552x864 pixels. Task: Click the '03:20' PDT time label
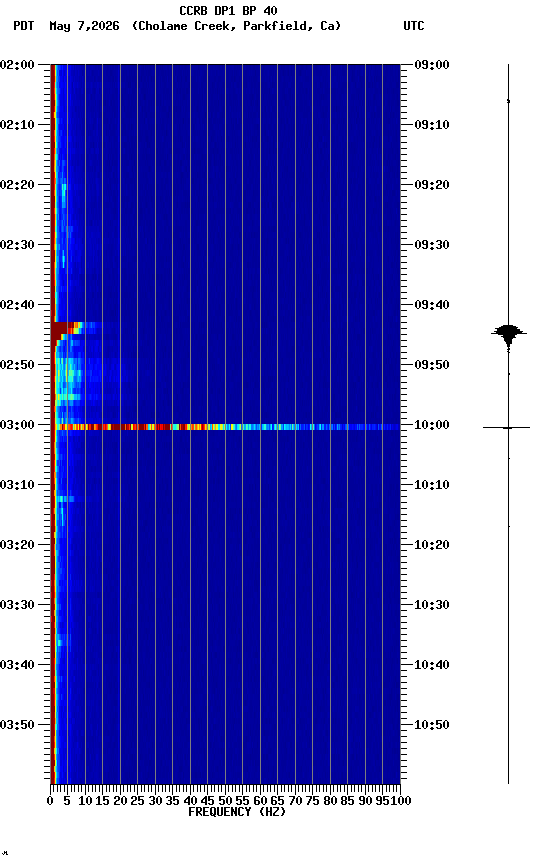[17, 545]
